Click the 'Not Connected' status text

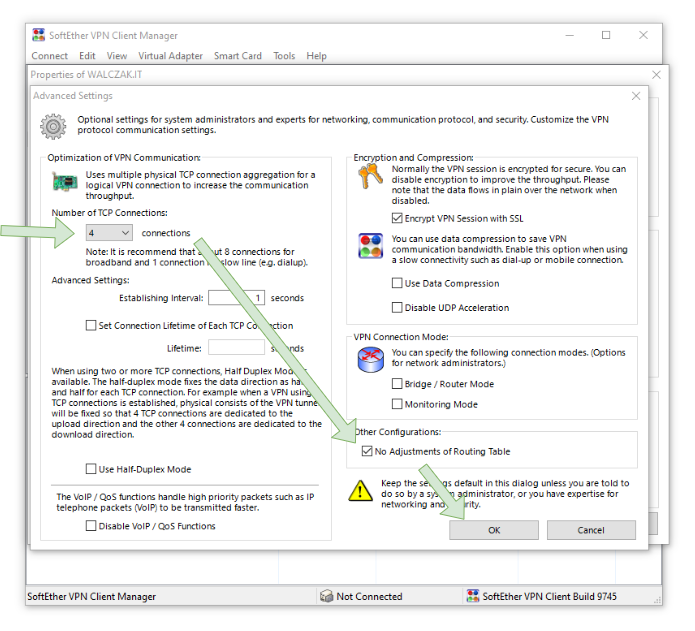click(x=369, y=596)
